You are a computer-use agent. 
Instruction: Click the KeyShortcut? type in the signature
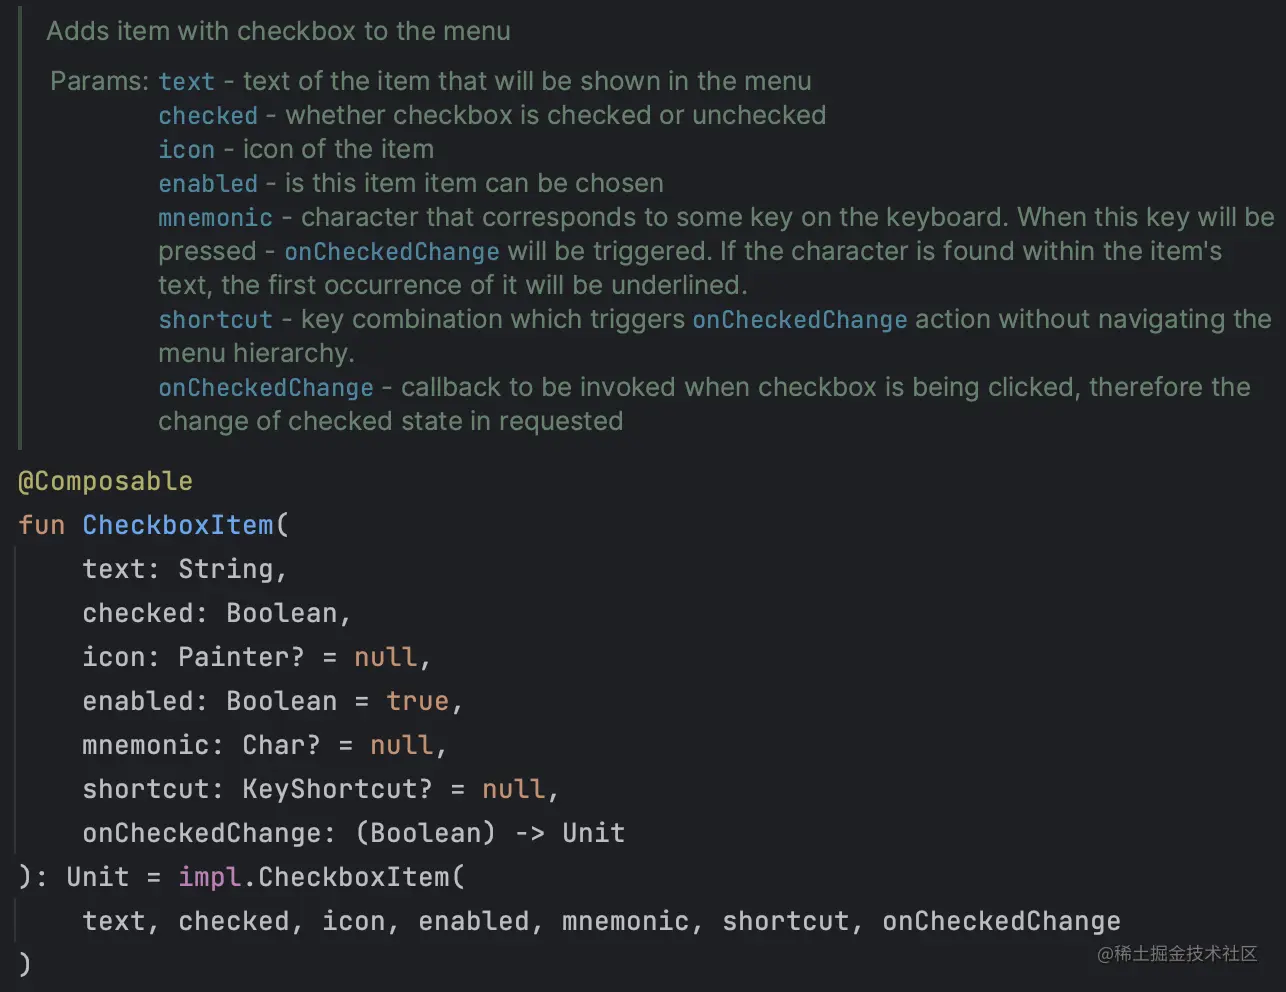(x=337, y=789)
